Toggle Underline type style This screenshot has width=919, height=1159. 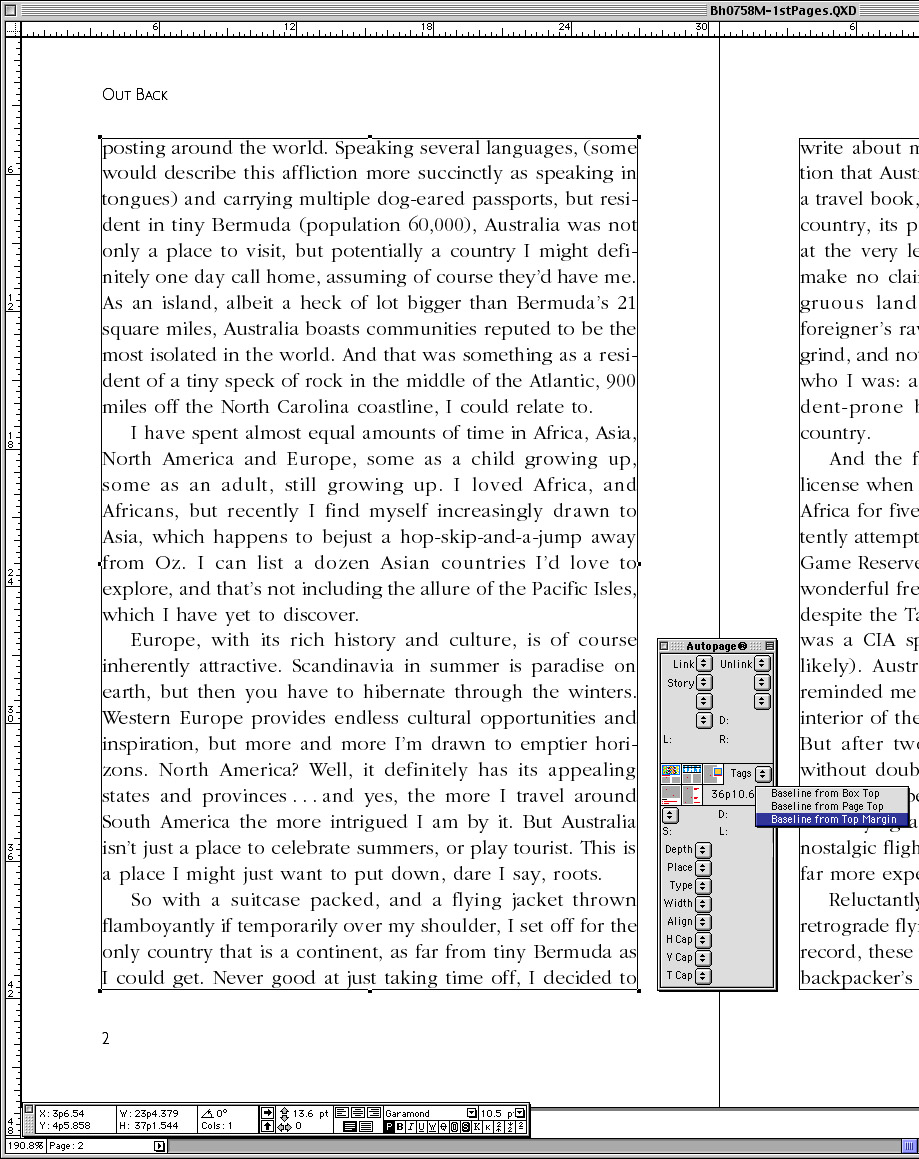point(421,1127)
